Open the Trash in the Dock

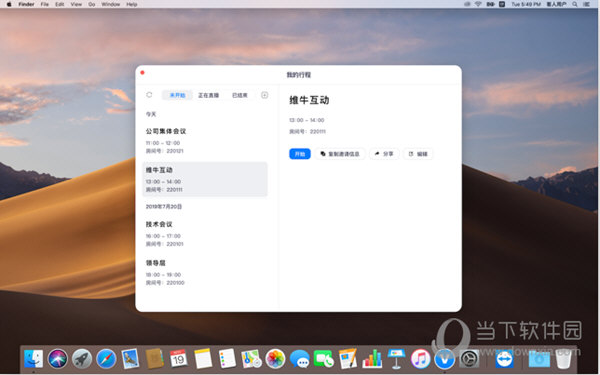click(x=563, y=359)
